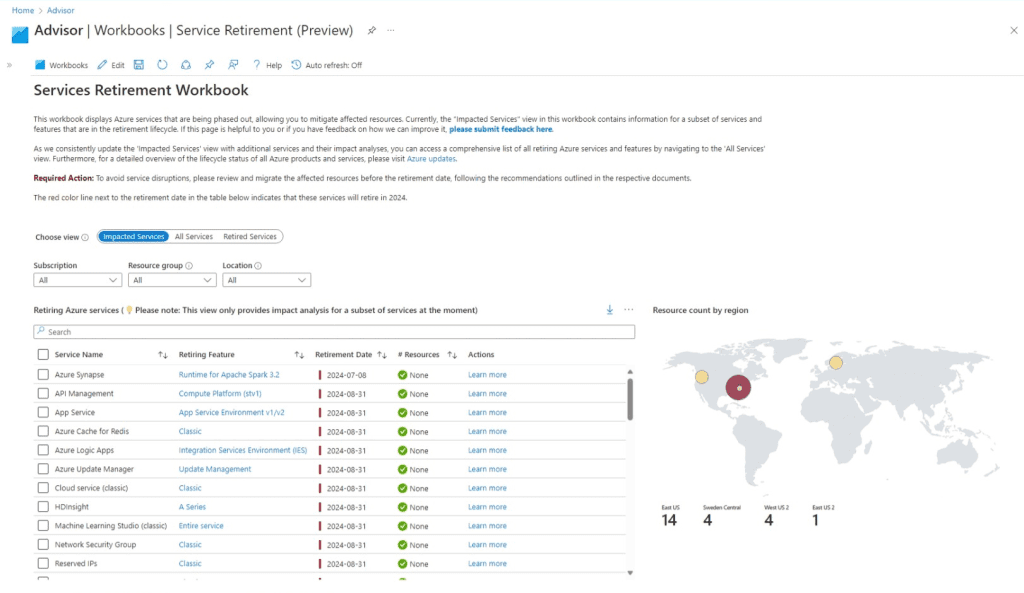Download the retiring services table data
1024x593 pixels.
click(609, 310)
